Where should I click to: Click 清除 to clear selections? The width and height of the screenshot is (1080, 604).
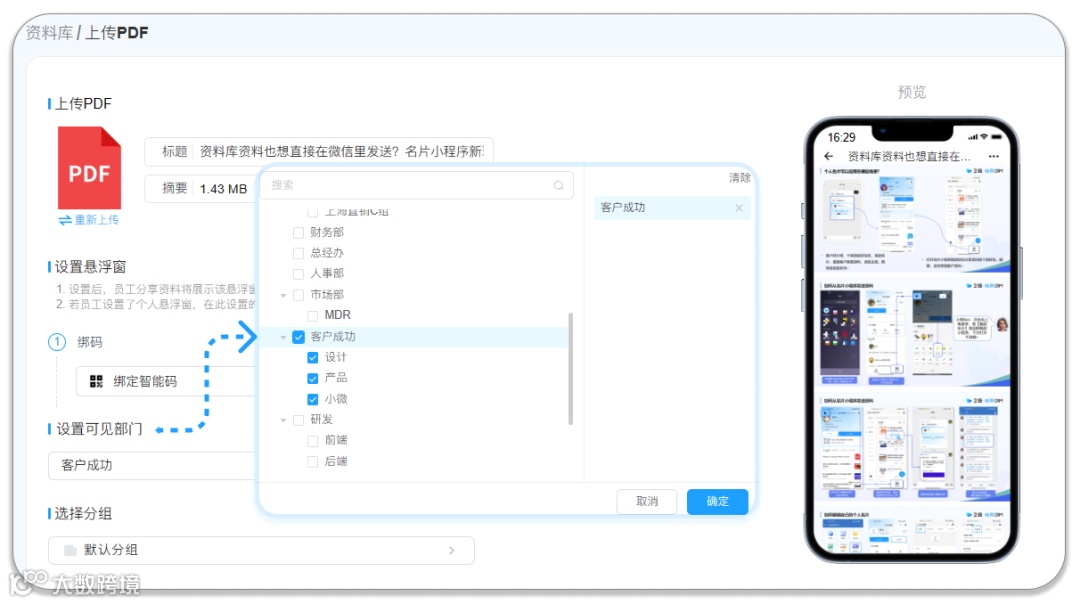click(x=739, y=178)
